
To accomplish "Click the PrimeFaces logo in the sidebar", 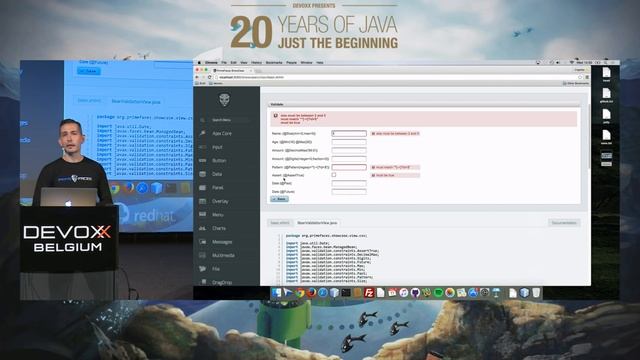I will [224, 100].
